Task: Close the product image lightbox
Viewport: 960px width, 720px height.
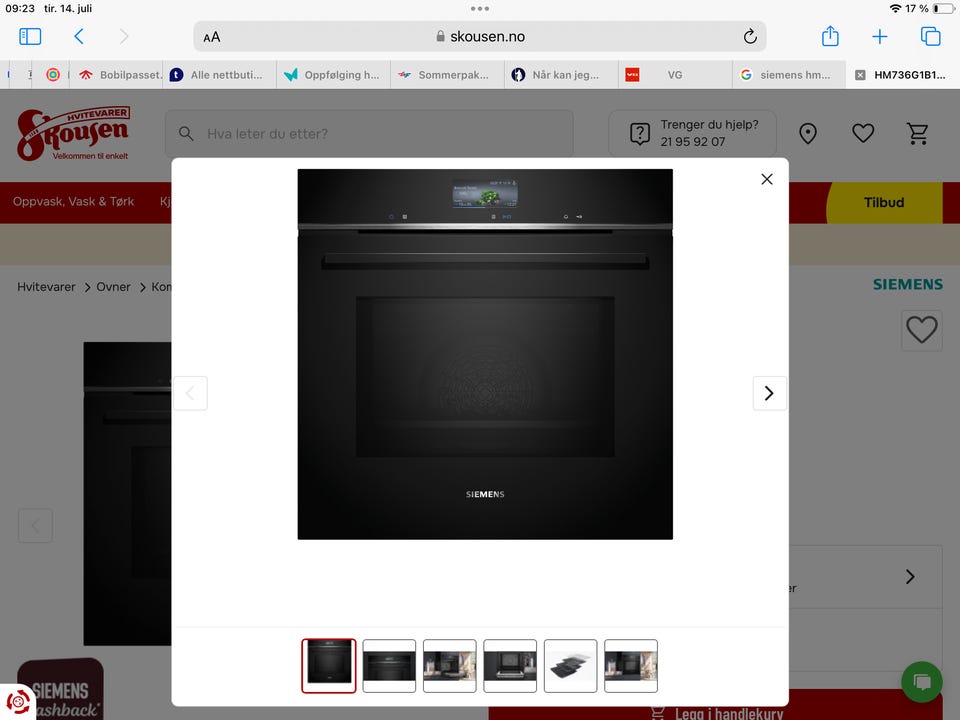Action: [767, 179]
